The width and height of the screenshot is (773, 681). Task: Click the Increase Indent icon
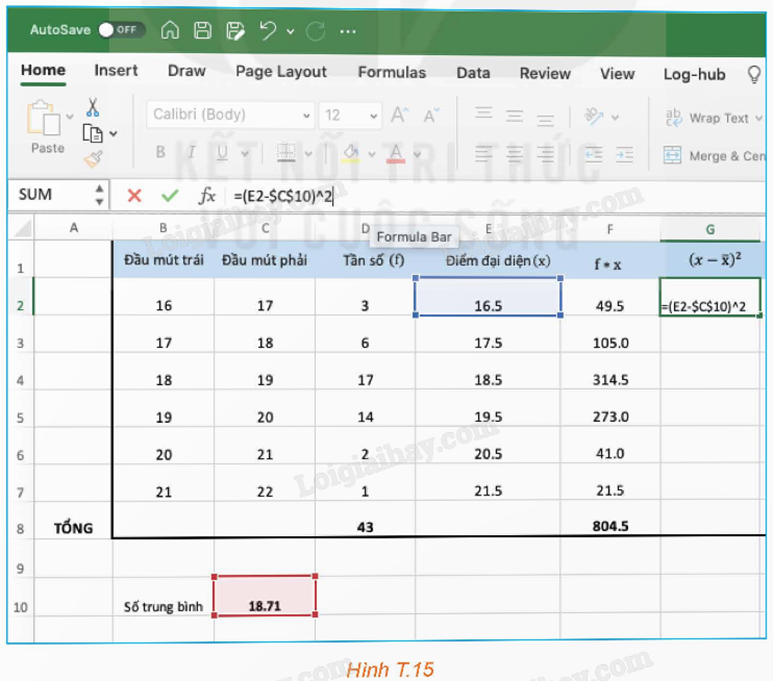pos(625,155)
